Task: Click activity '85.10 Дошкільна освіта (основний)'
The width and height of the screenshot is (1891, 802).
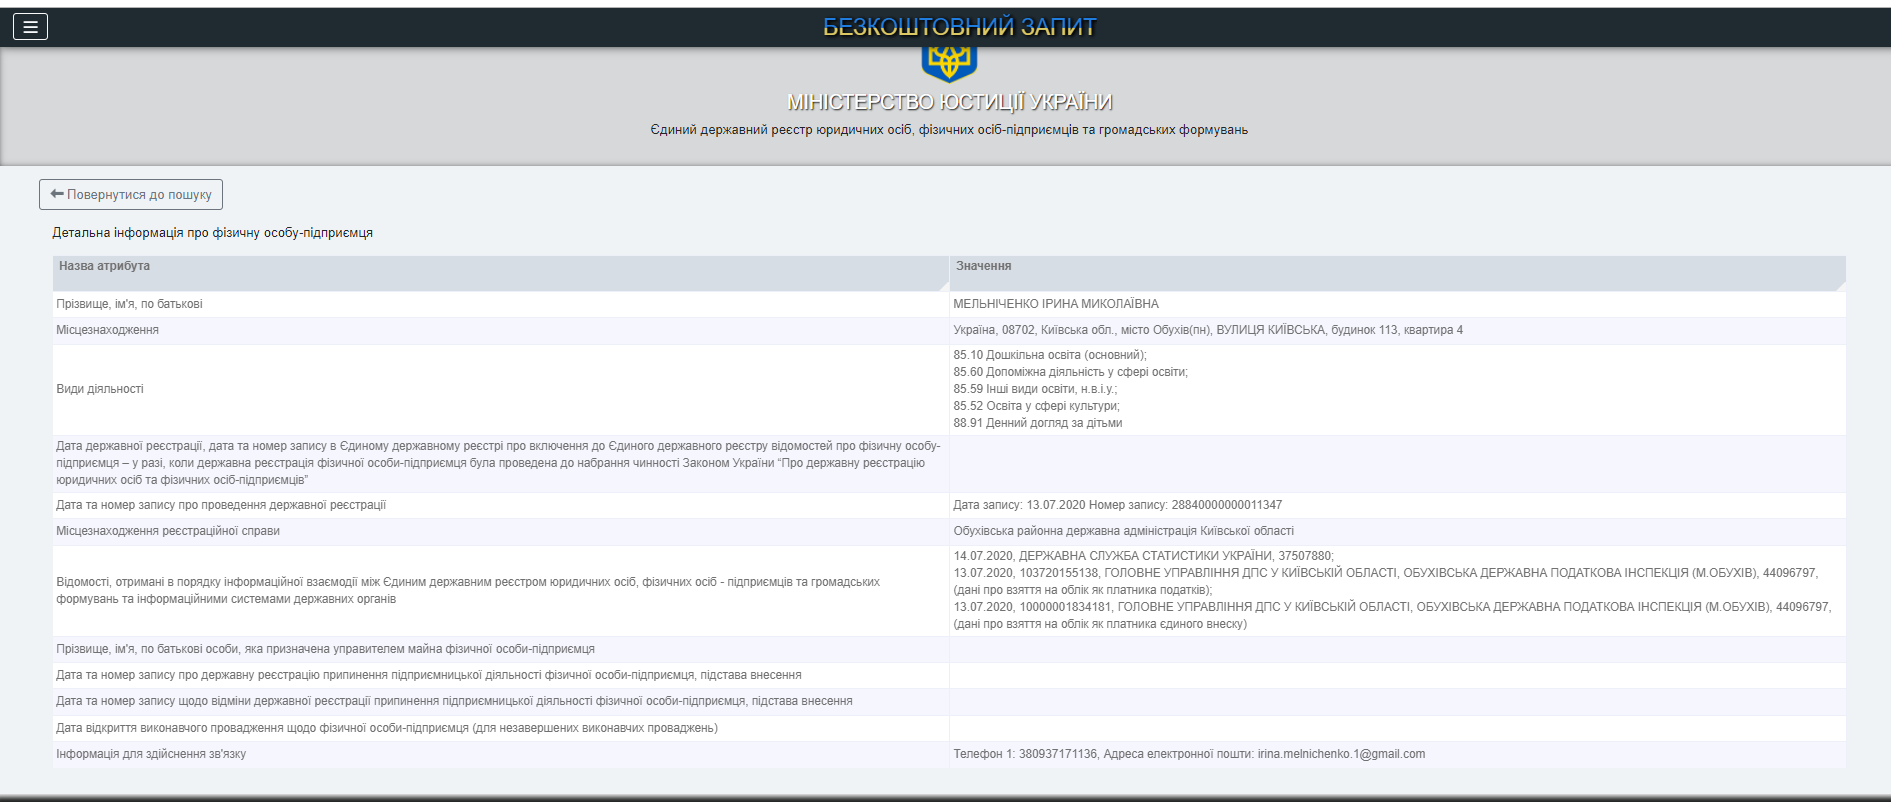Action: point(1049,355)
